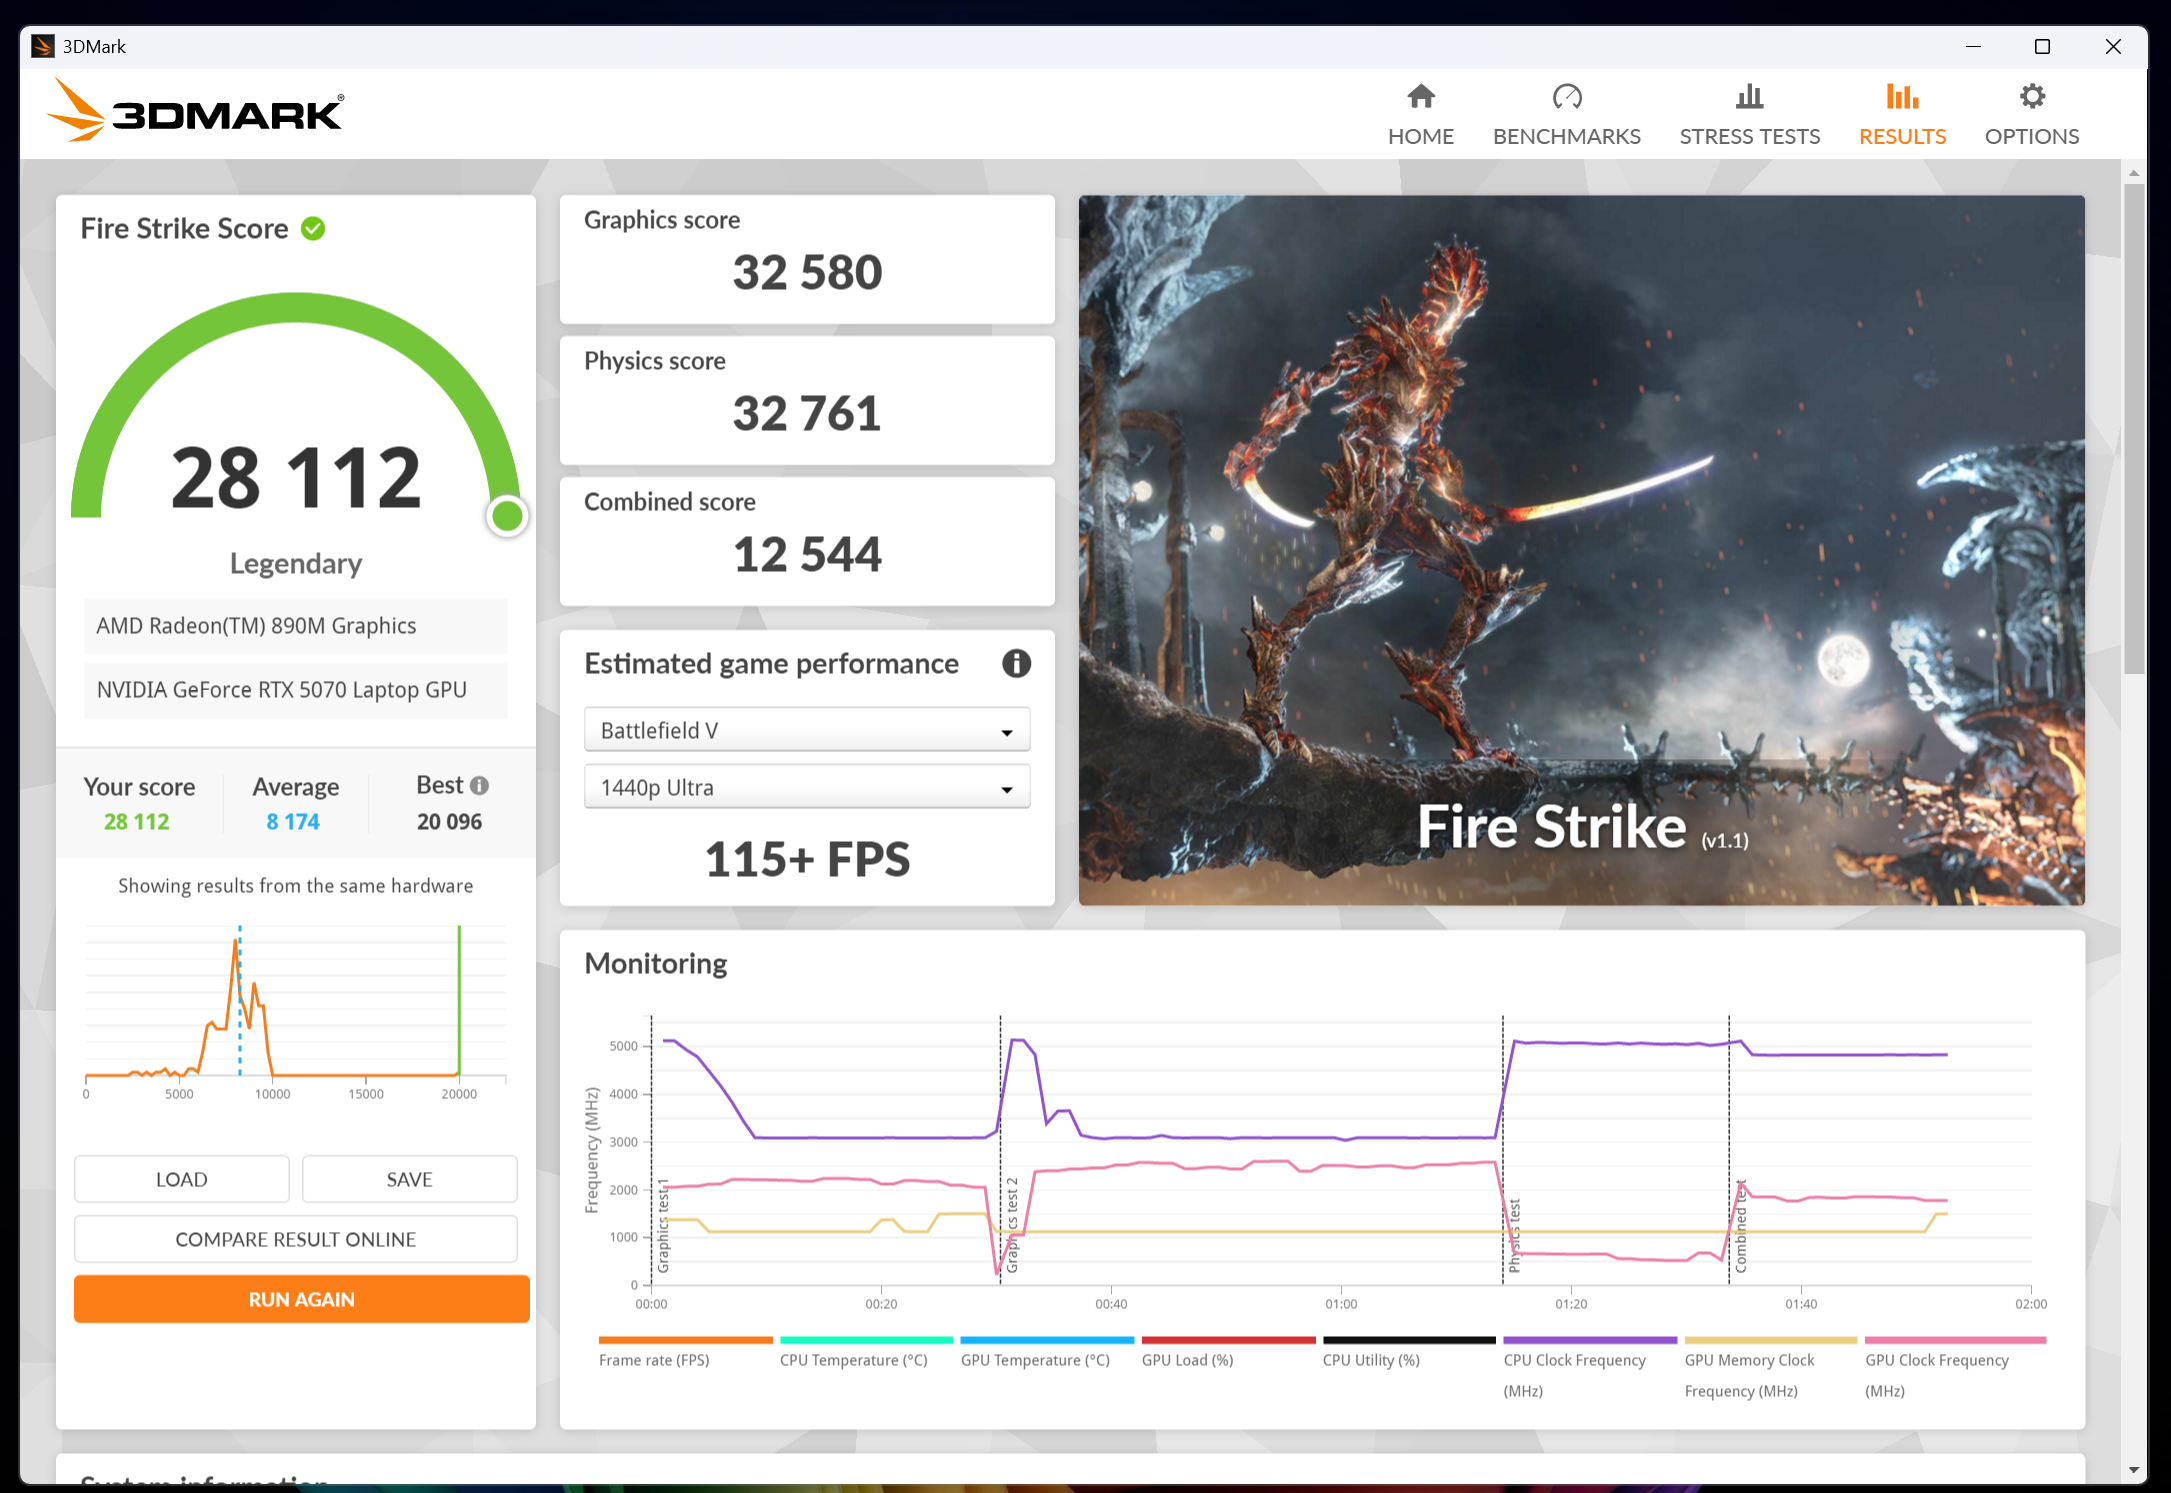Image resolution: width=2171 pixels, height=1493 pixels.
Task: Click 'Showing results from the same hardware' text
Action: coord(296,886)
